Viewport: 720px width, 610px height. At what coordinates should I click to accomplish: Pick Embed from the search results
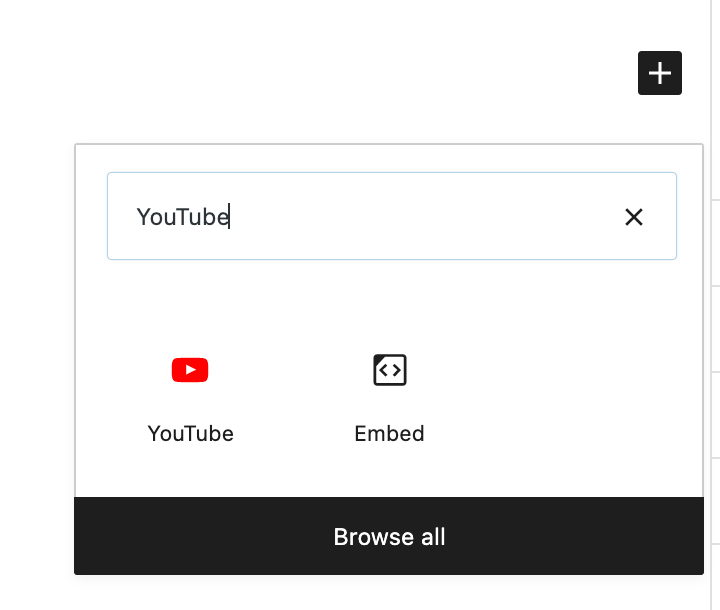pyautogui.click(x=390, y=397)
